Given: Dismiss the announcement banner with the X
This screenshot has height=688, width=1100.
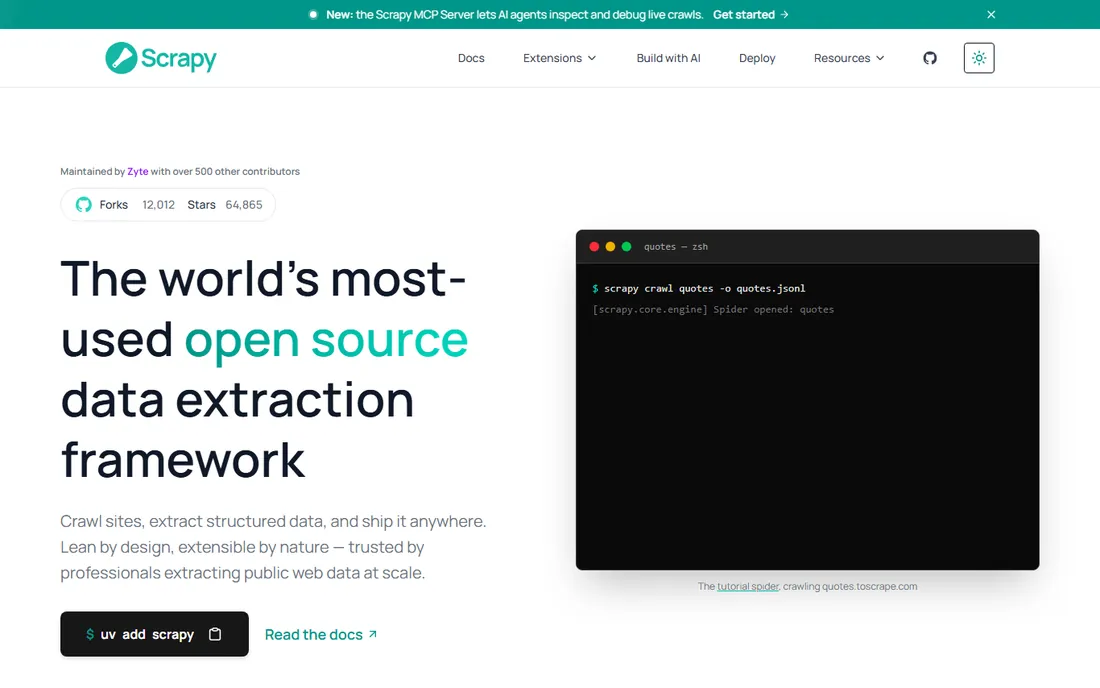Looking at the screenshot, I should (x=991, y=15).
